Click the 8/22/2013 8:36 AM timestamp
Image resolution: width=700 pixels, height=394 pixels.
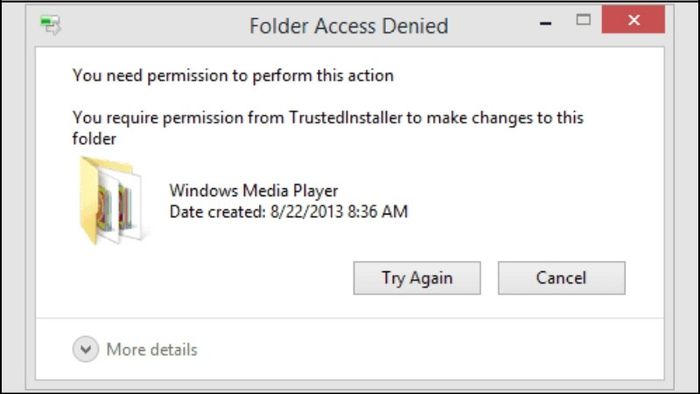click(x=339, y=212)
